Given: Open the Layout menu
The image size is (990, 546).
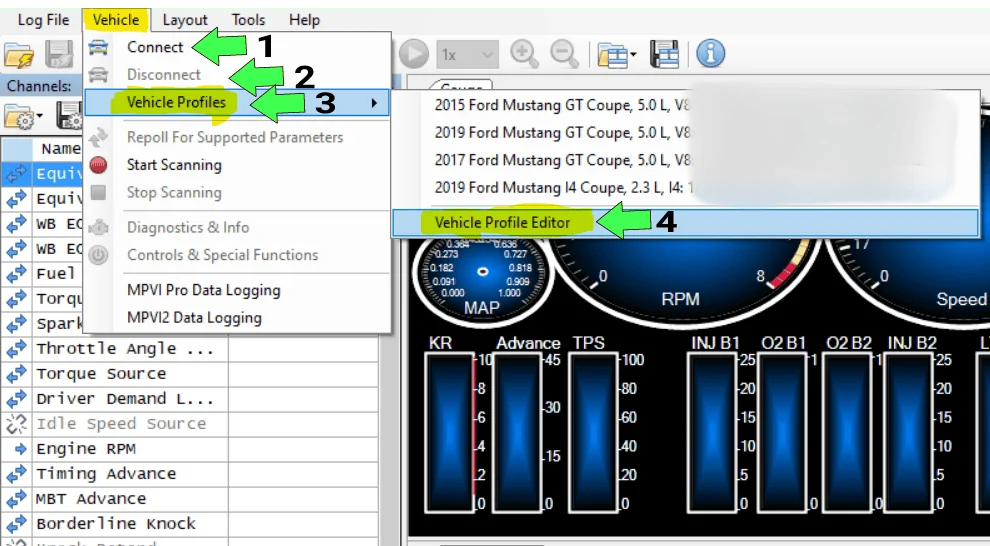Looking at the screenshot, I should point(185,20).
